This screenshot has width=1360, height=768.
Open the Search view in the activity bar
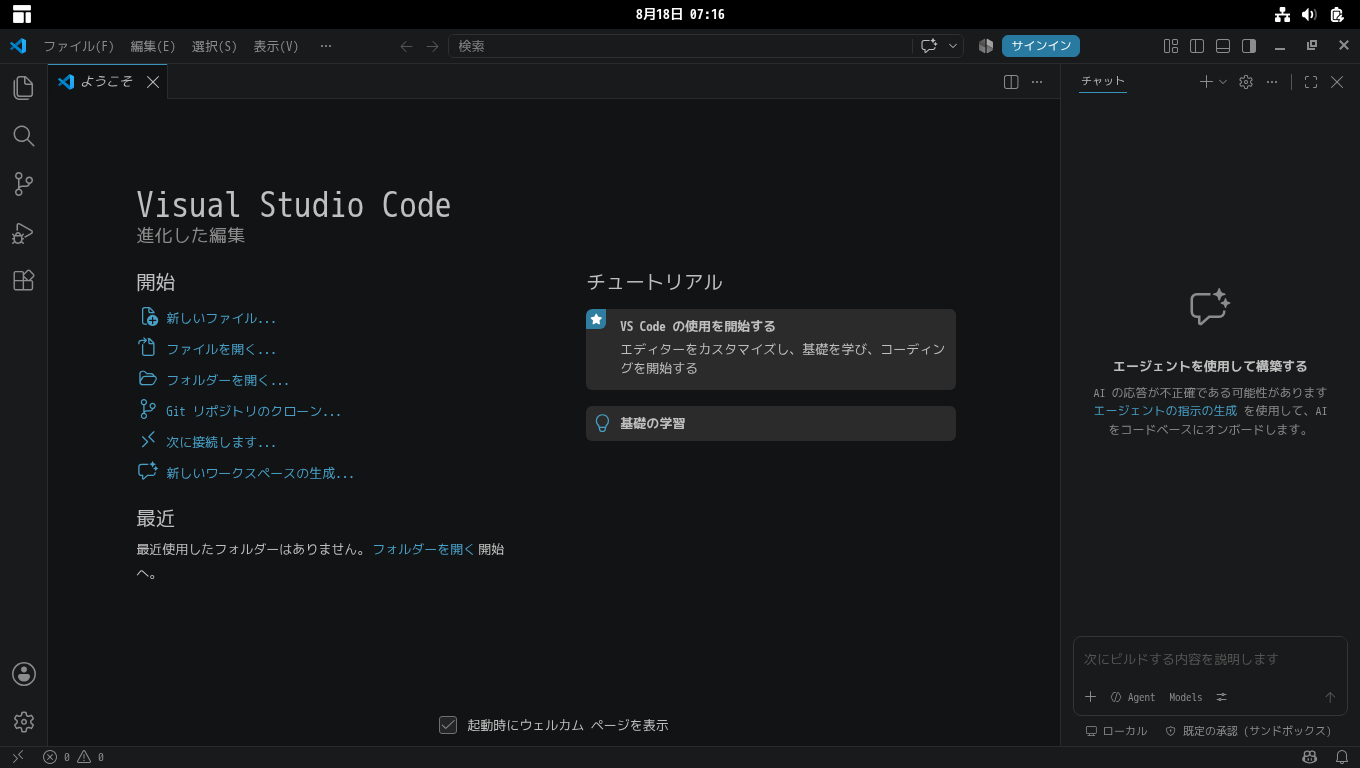24,136
